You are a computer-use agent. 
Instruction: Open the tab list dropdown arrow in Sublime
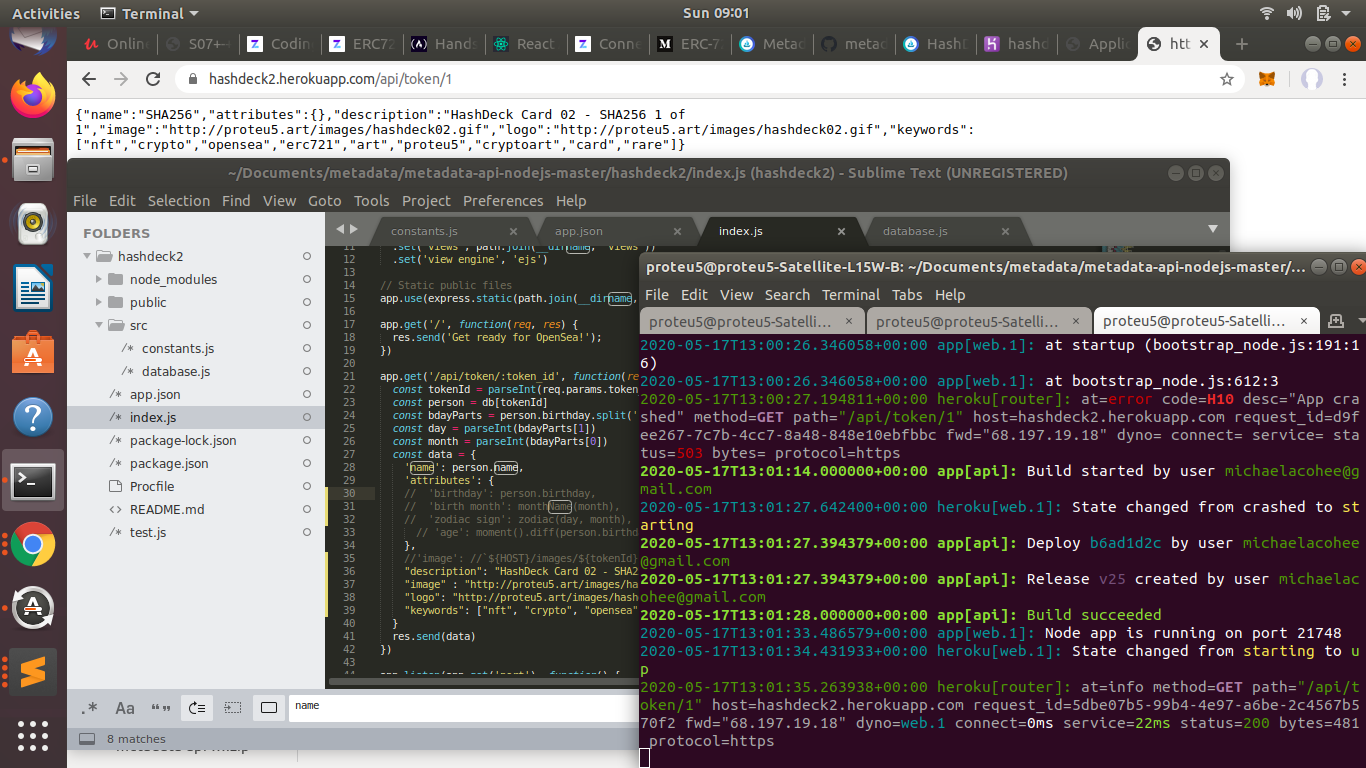coord(1212,229)
